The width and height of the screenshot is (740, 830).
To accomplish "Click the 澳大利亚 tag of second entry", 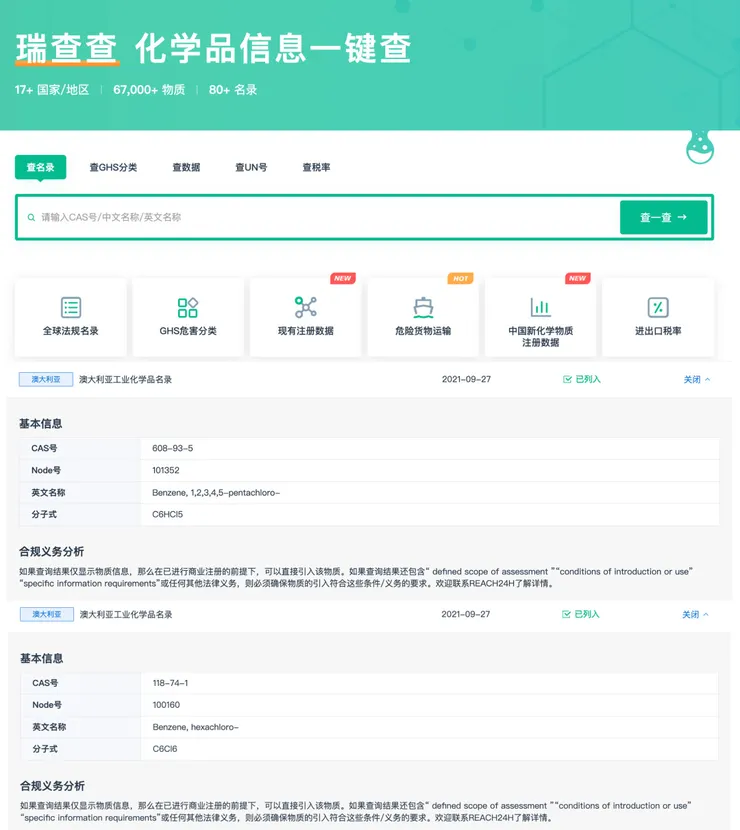I will [47, 614].
